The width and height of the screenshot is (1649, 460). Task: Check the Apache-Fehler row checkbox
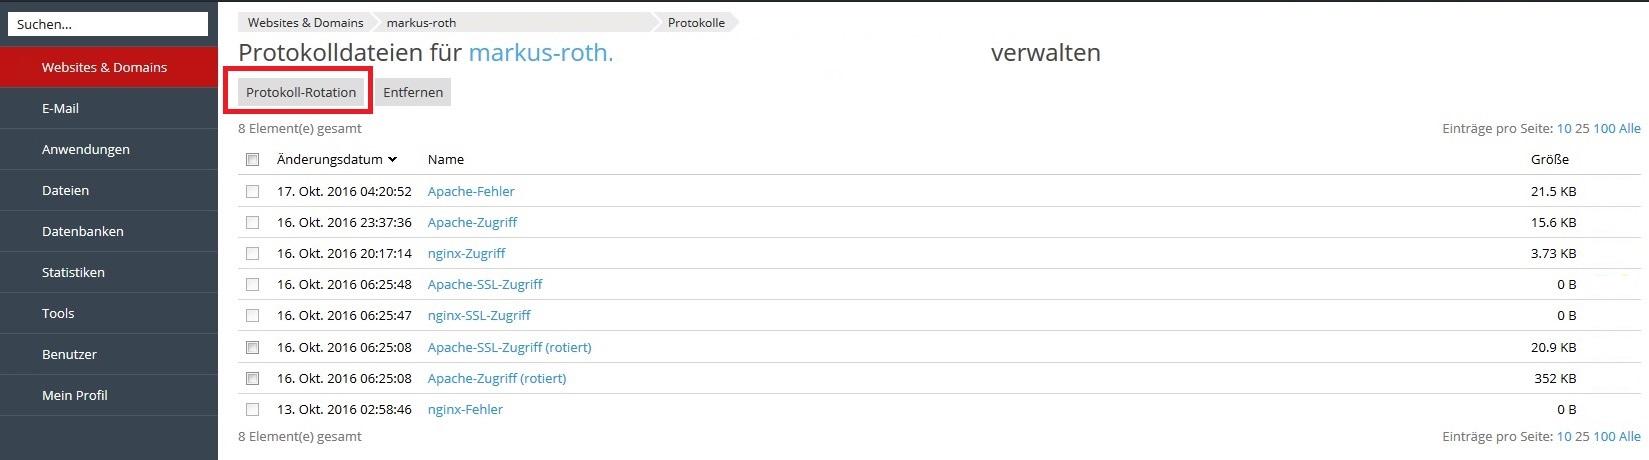point(253,191)
